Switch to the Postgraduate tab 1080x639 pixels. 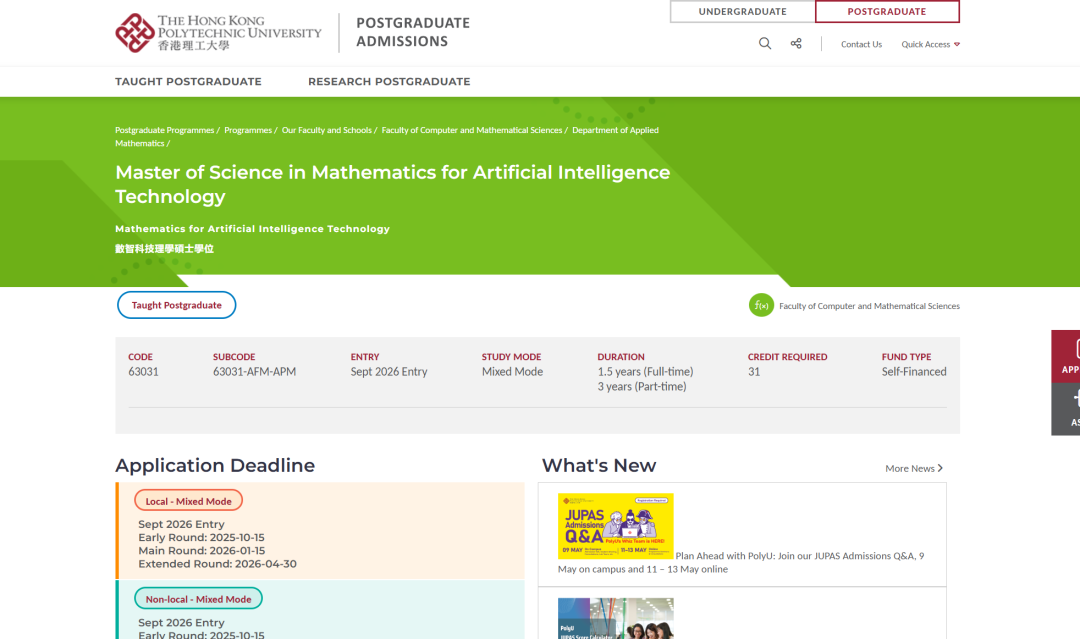coord(887,12)
